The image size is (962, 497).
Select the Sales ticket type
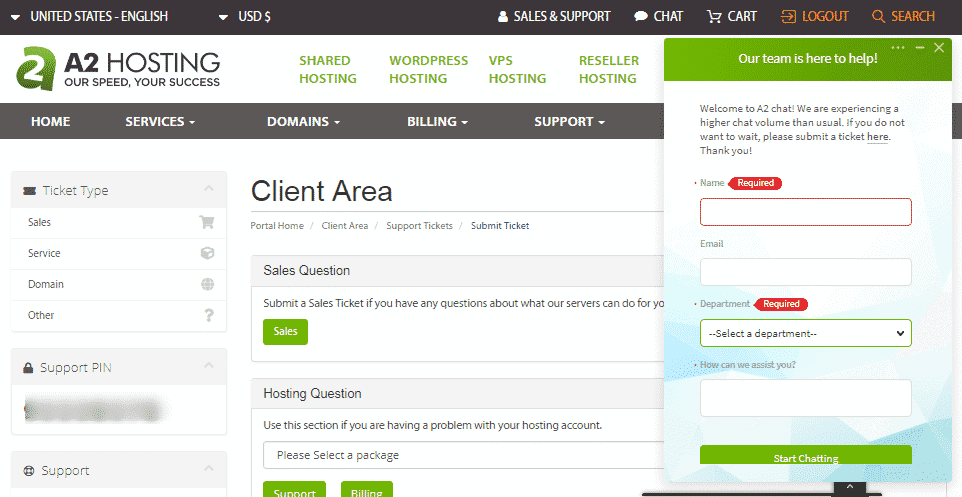tap(119, 223)
